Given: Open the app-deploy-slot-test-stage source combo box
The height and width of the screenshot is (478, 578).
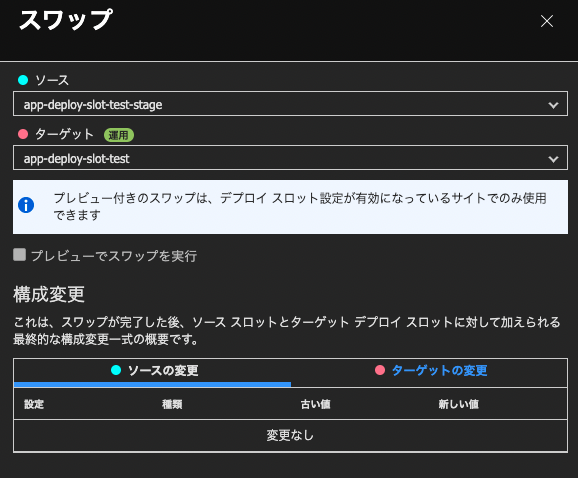Looking at the screenshot, I should click(290, 104).
